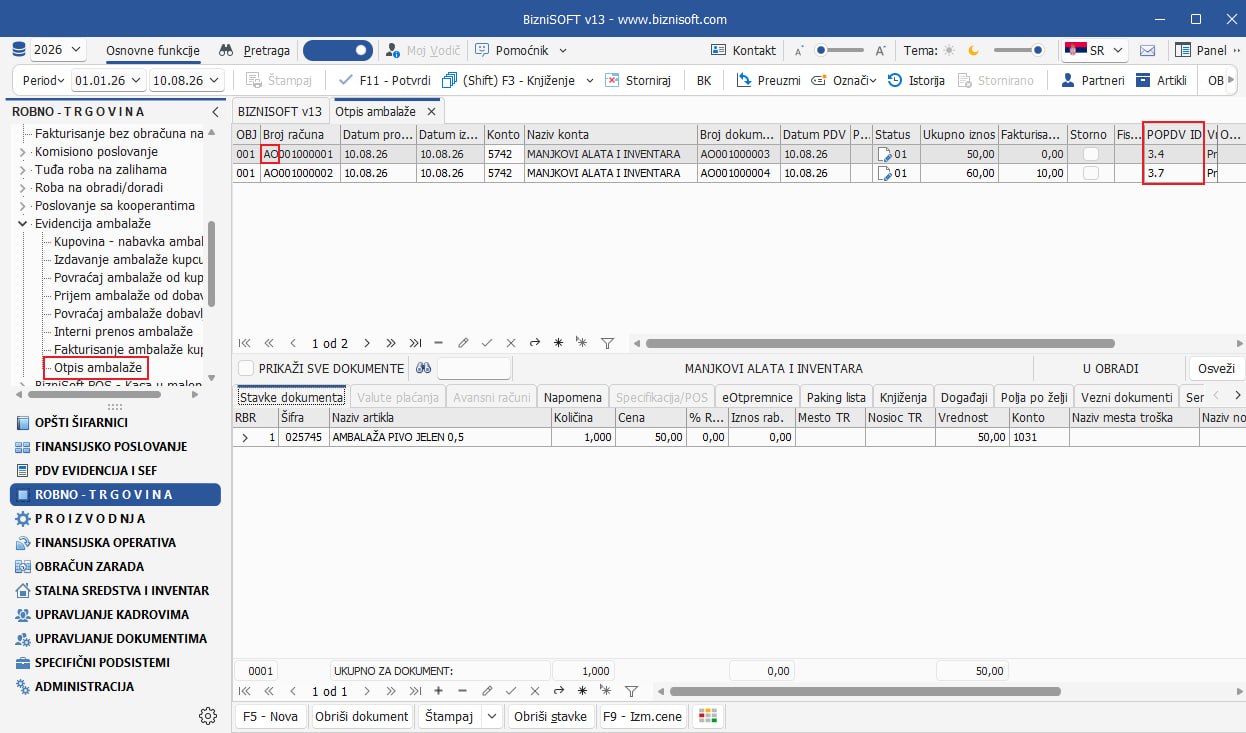The image size is (1246, 733).
Task: Toggle the blue switch next to Pretraga
Action: [338, 50]
